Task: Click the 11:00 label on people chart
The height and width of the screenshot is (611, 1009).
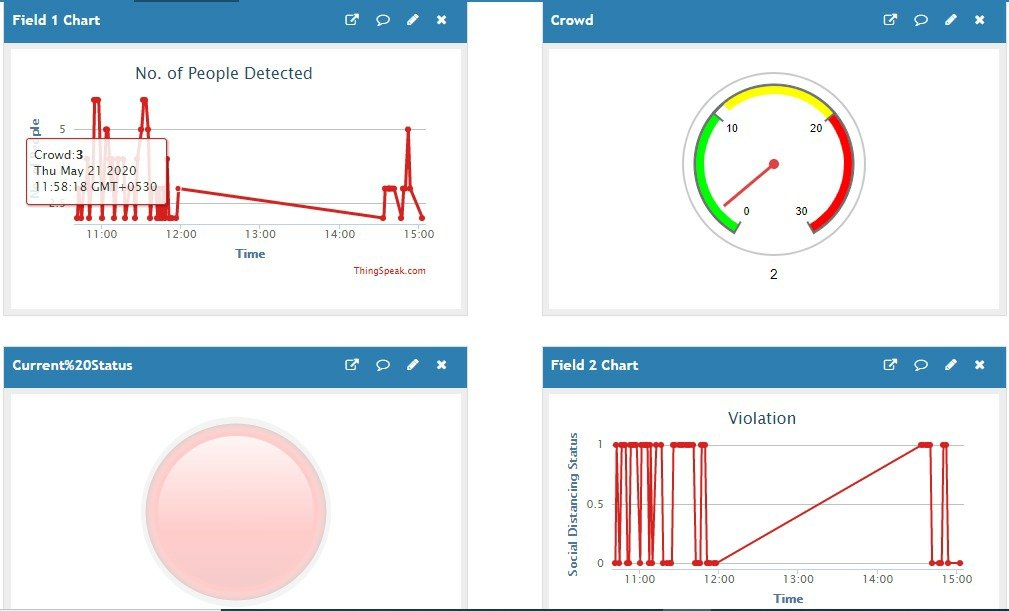Action: tap(102, 234)
